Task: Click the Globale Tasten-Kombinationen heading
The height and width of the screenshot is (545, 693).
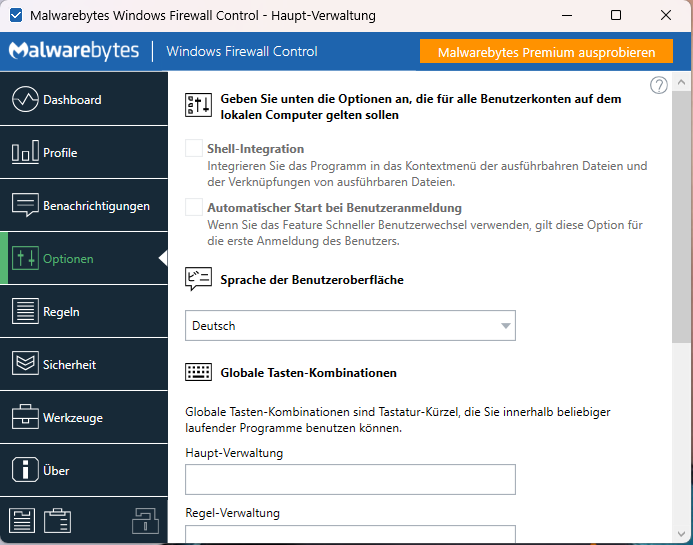Action: click(308, 373)
